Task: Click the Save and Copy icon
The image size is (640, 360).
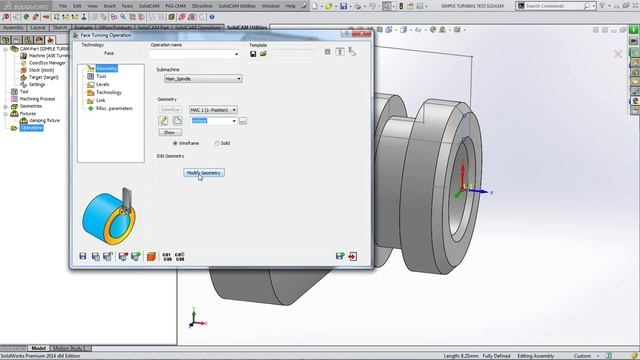Action: click(96, 256)
